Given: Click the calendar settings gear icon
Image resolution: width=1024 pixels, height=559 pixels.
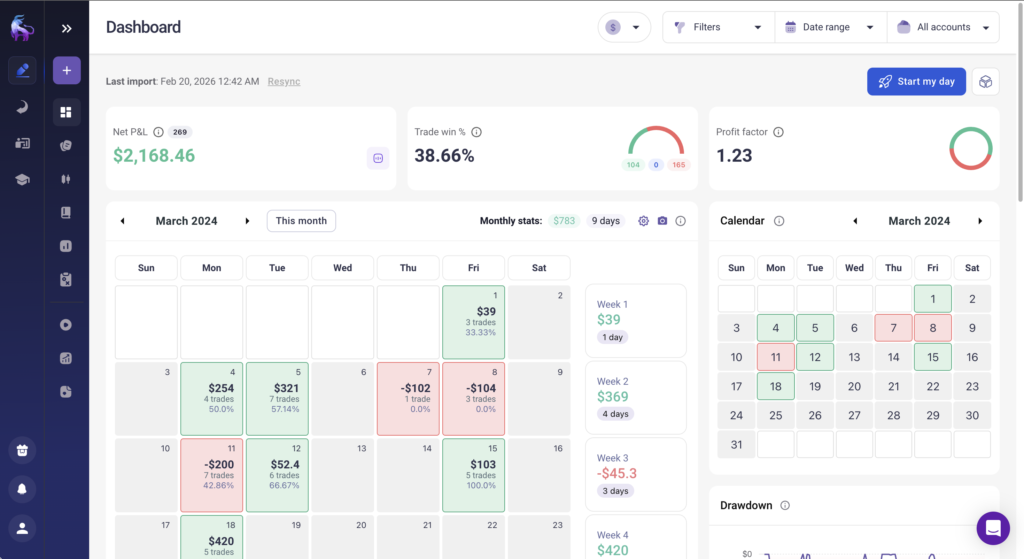Looking at the screenshot, I should [x=643, y=221].
